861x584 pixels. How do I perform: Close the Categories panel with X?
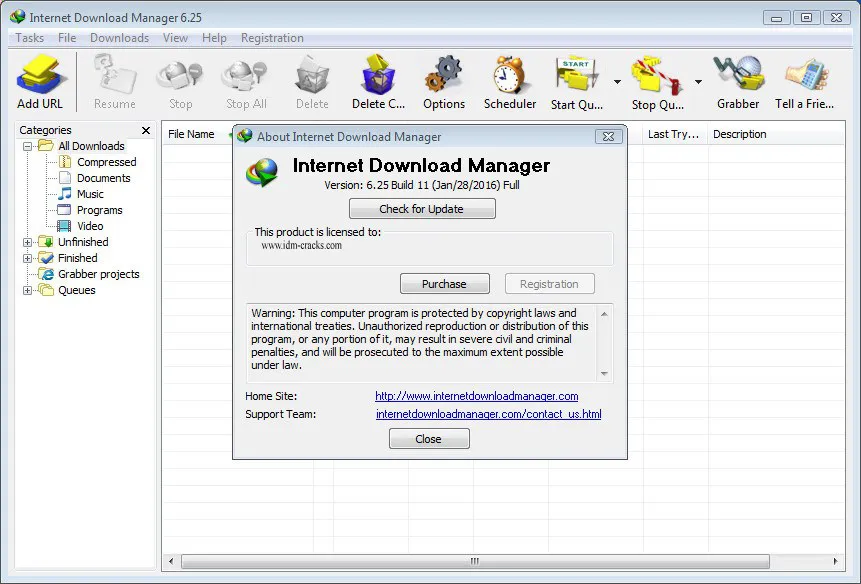tap(146, 130)
